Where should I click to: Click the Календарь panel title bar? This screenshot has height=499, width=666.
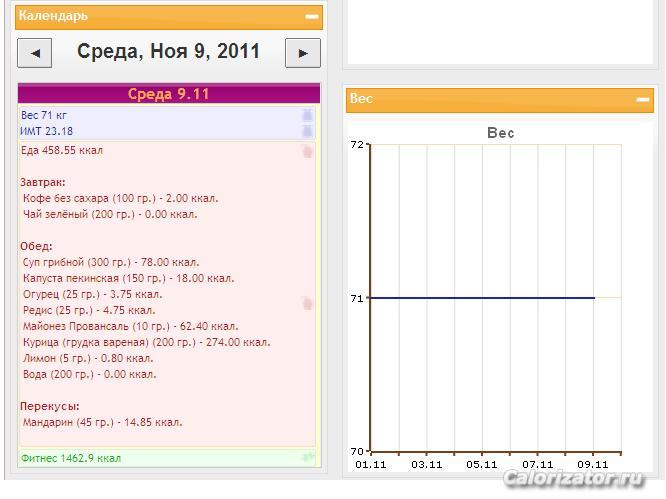[x=150, y=17]
